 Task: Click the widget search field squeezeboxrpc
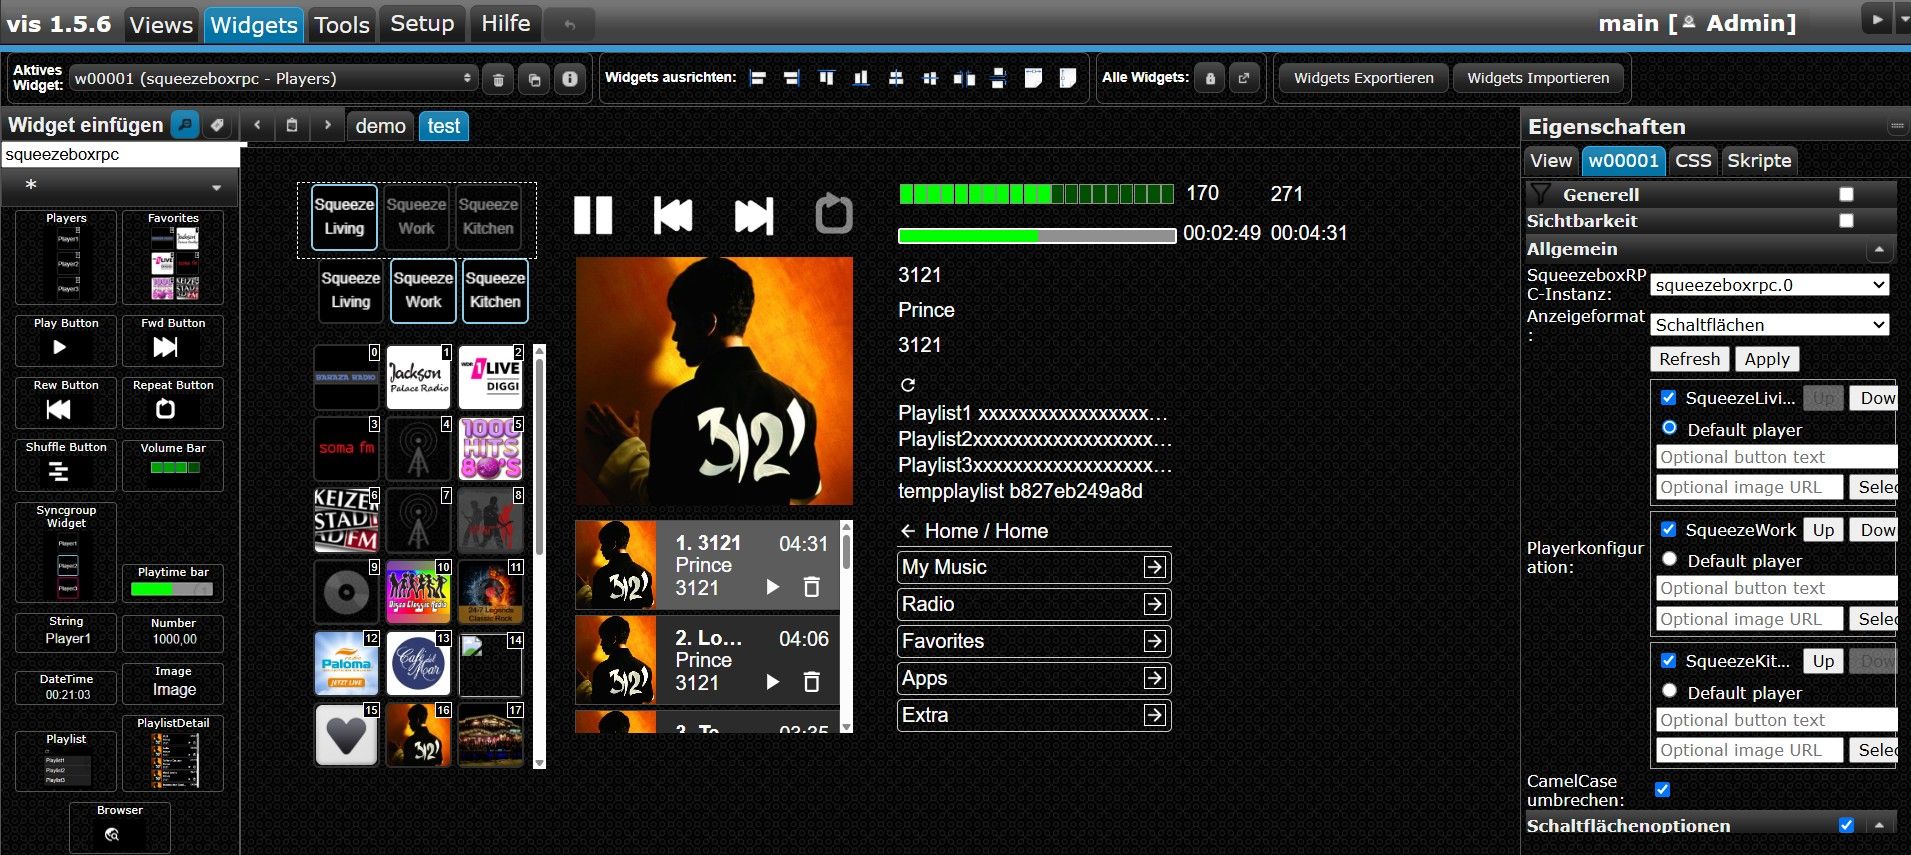(x=120, y=155)
